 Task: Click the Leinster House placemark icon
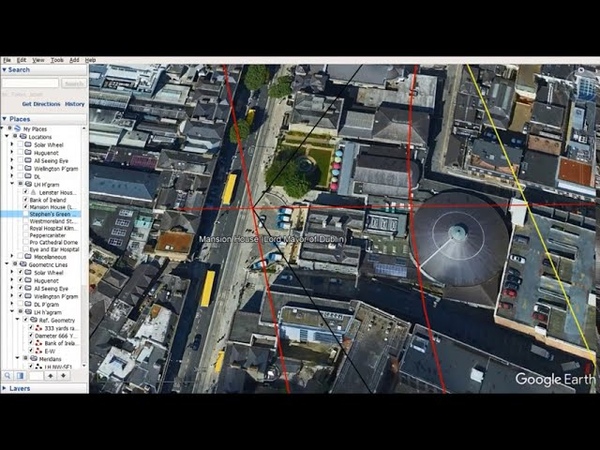tap(33, 192)
